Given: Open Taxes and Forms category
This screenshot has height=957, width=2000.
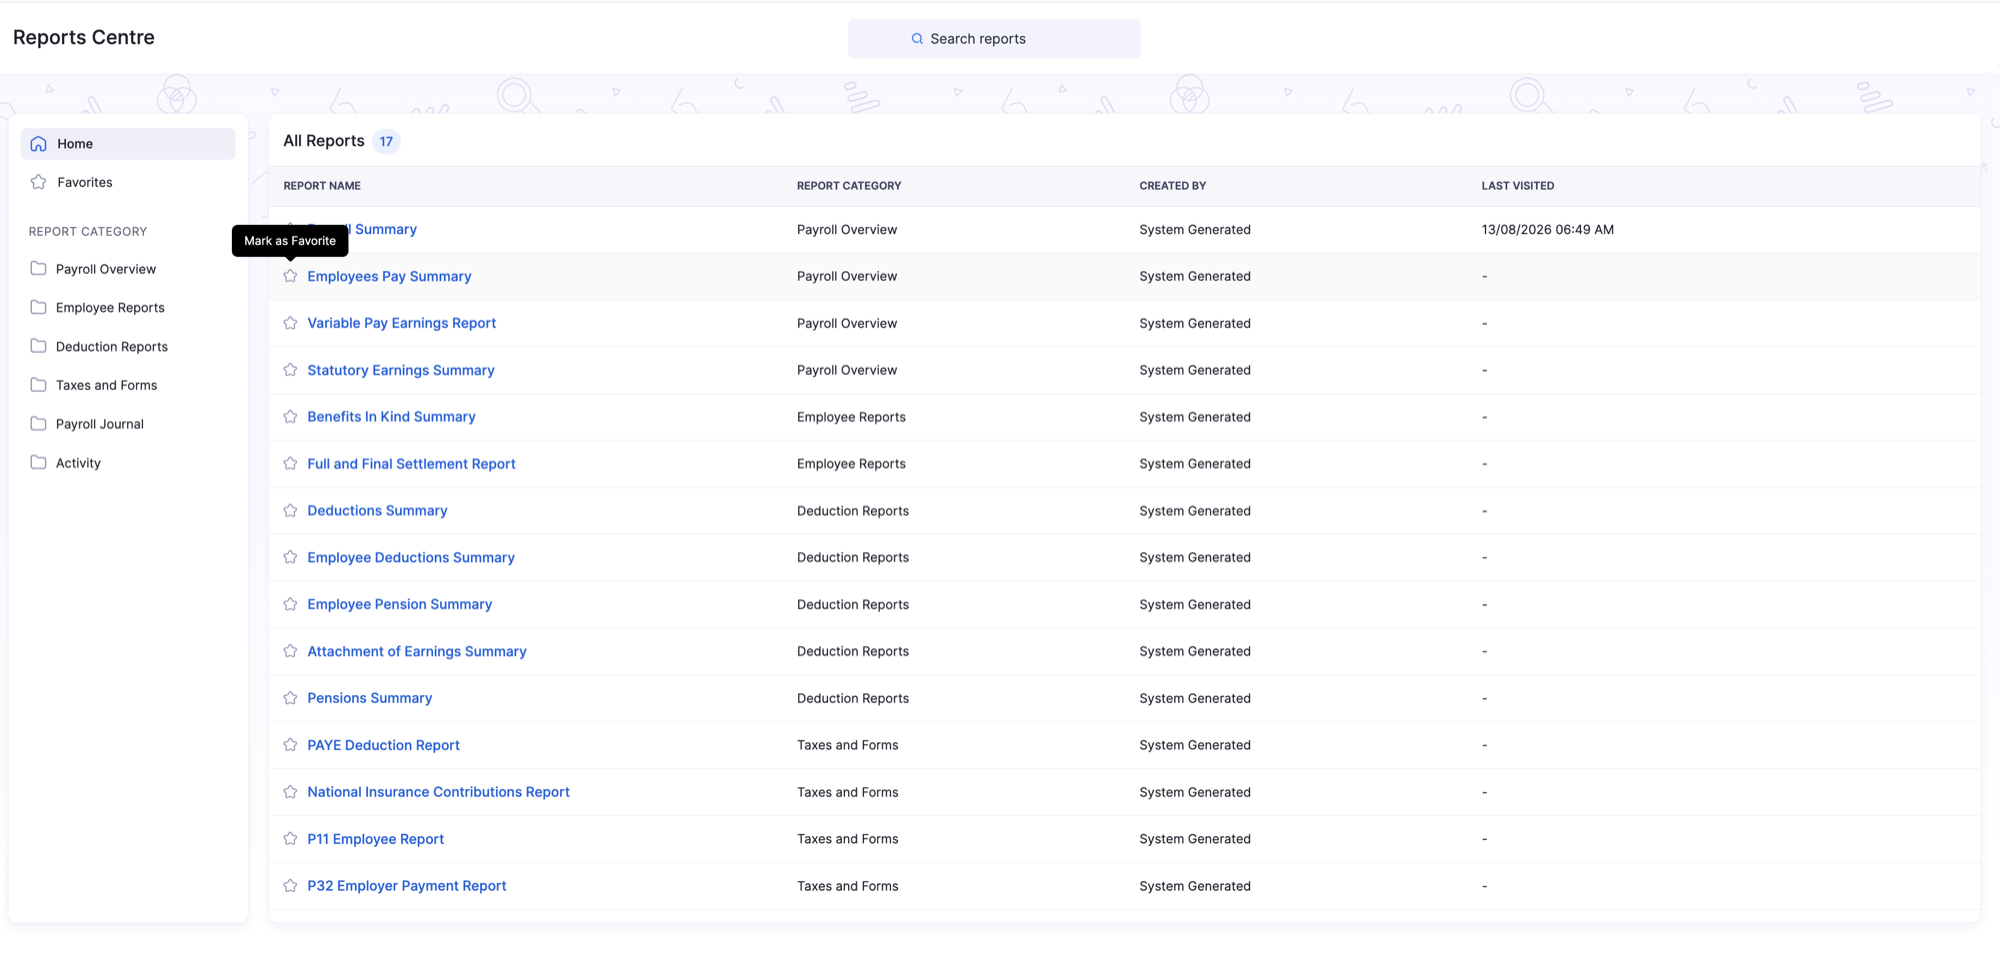Looking at the screenshot, I should (106, 385).
